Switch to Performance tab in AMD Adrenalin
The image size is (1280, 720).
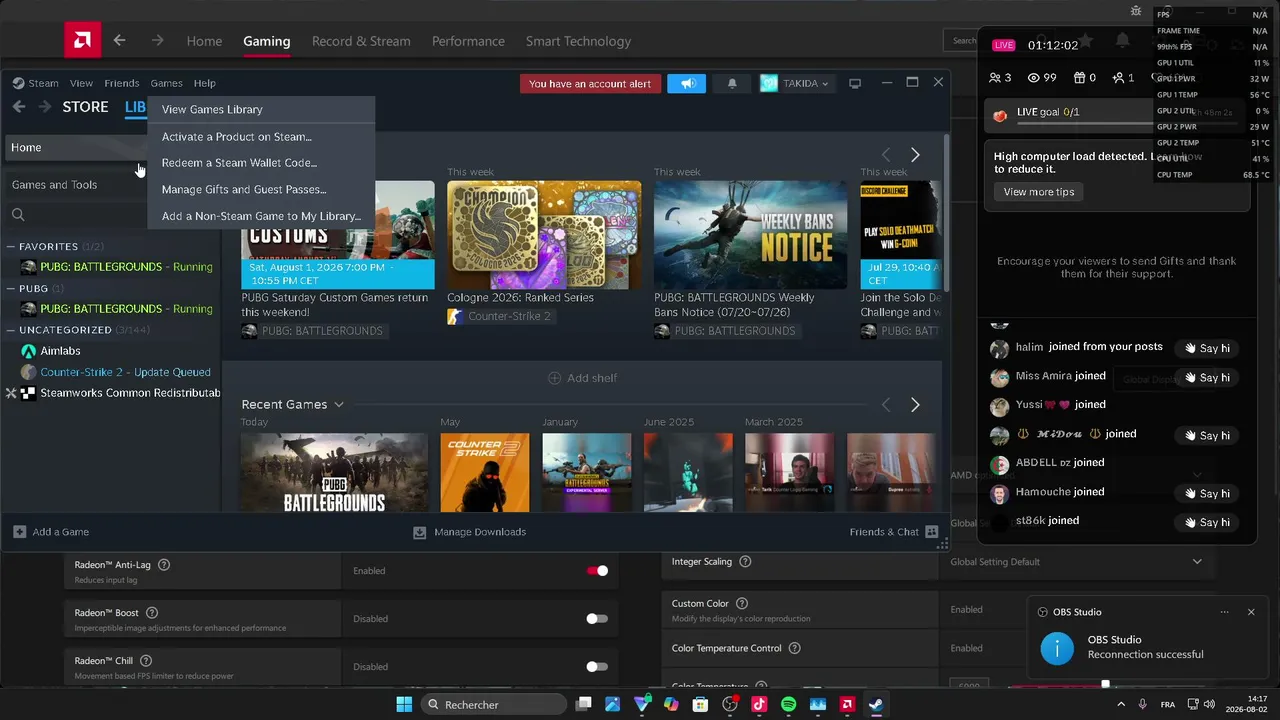pos(468,41)
